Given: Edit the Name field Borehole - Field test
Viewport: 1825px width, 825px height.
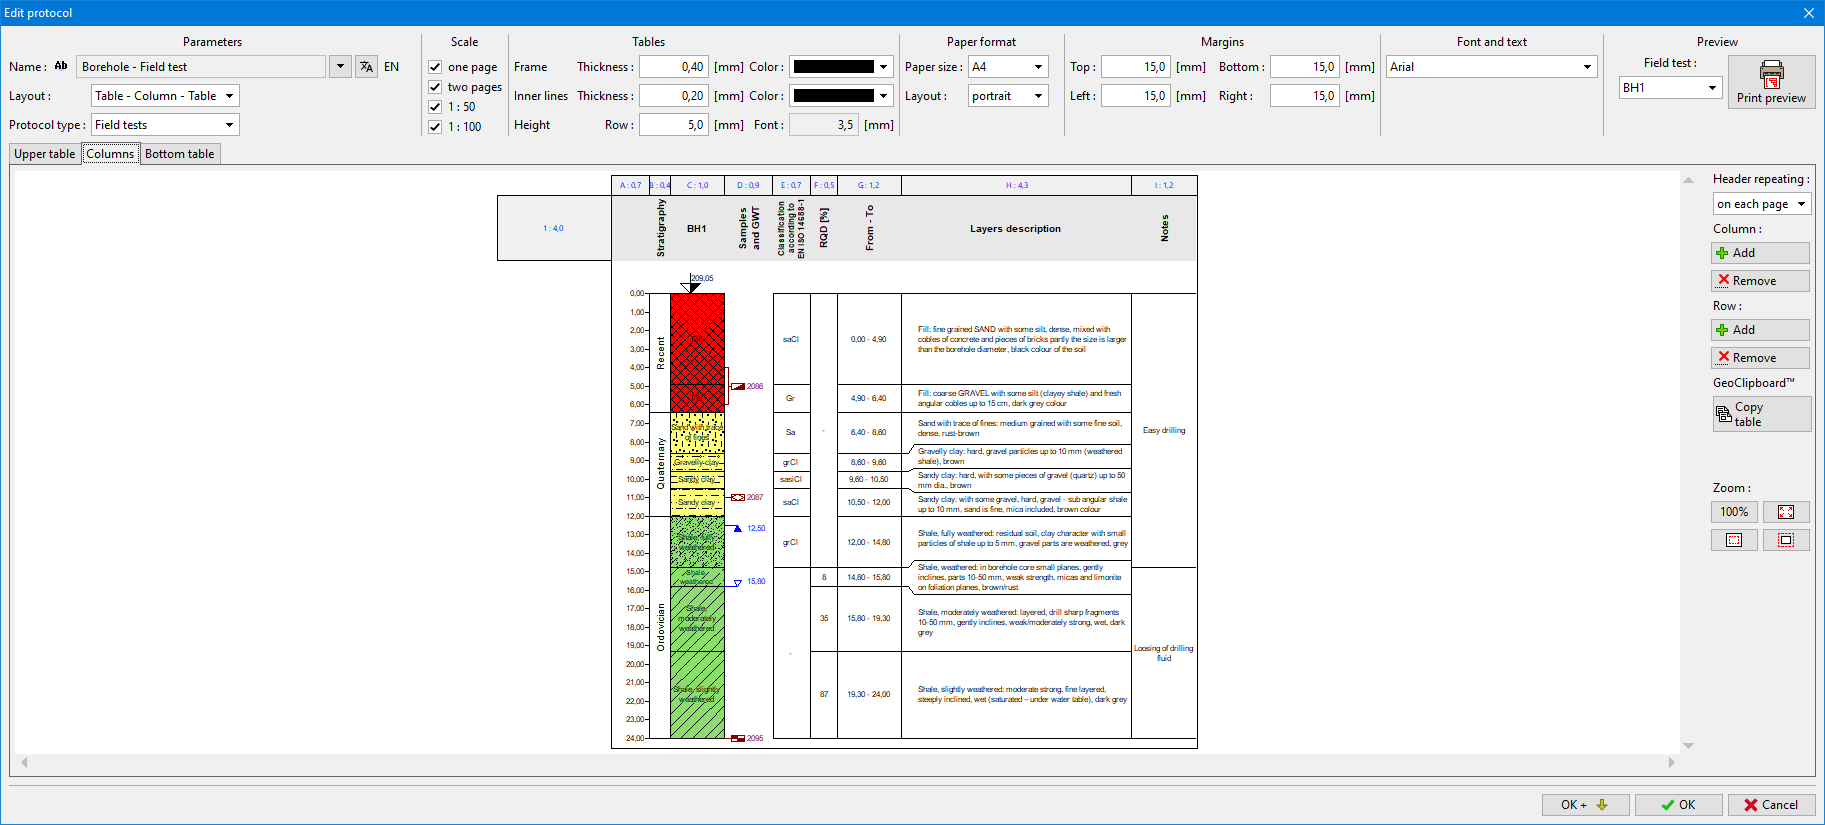Looking at the screenshot, I should coord(202,67).
